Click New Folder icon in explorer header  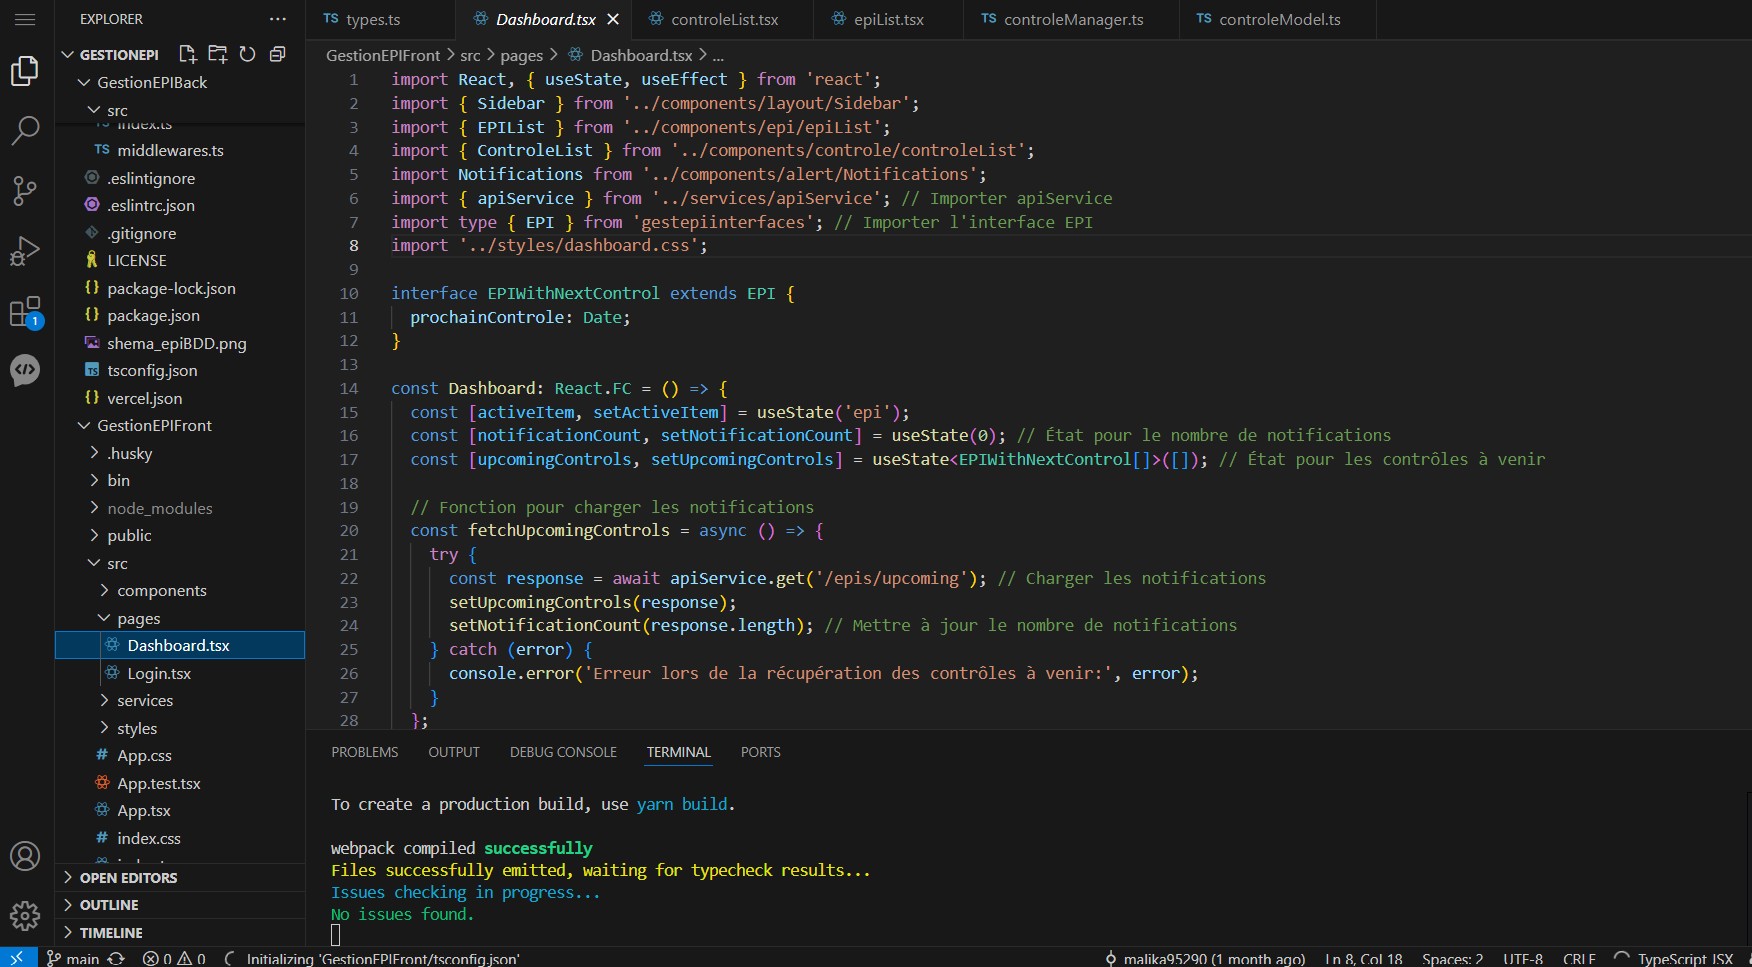coord(217,54)
